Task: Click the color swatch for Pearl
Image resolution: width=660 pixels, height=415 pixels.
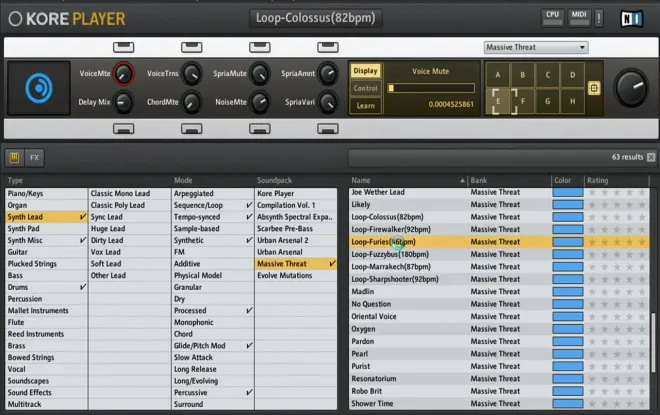Action: [x=568, y=354]
